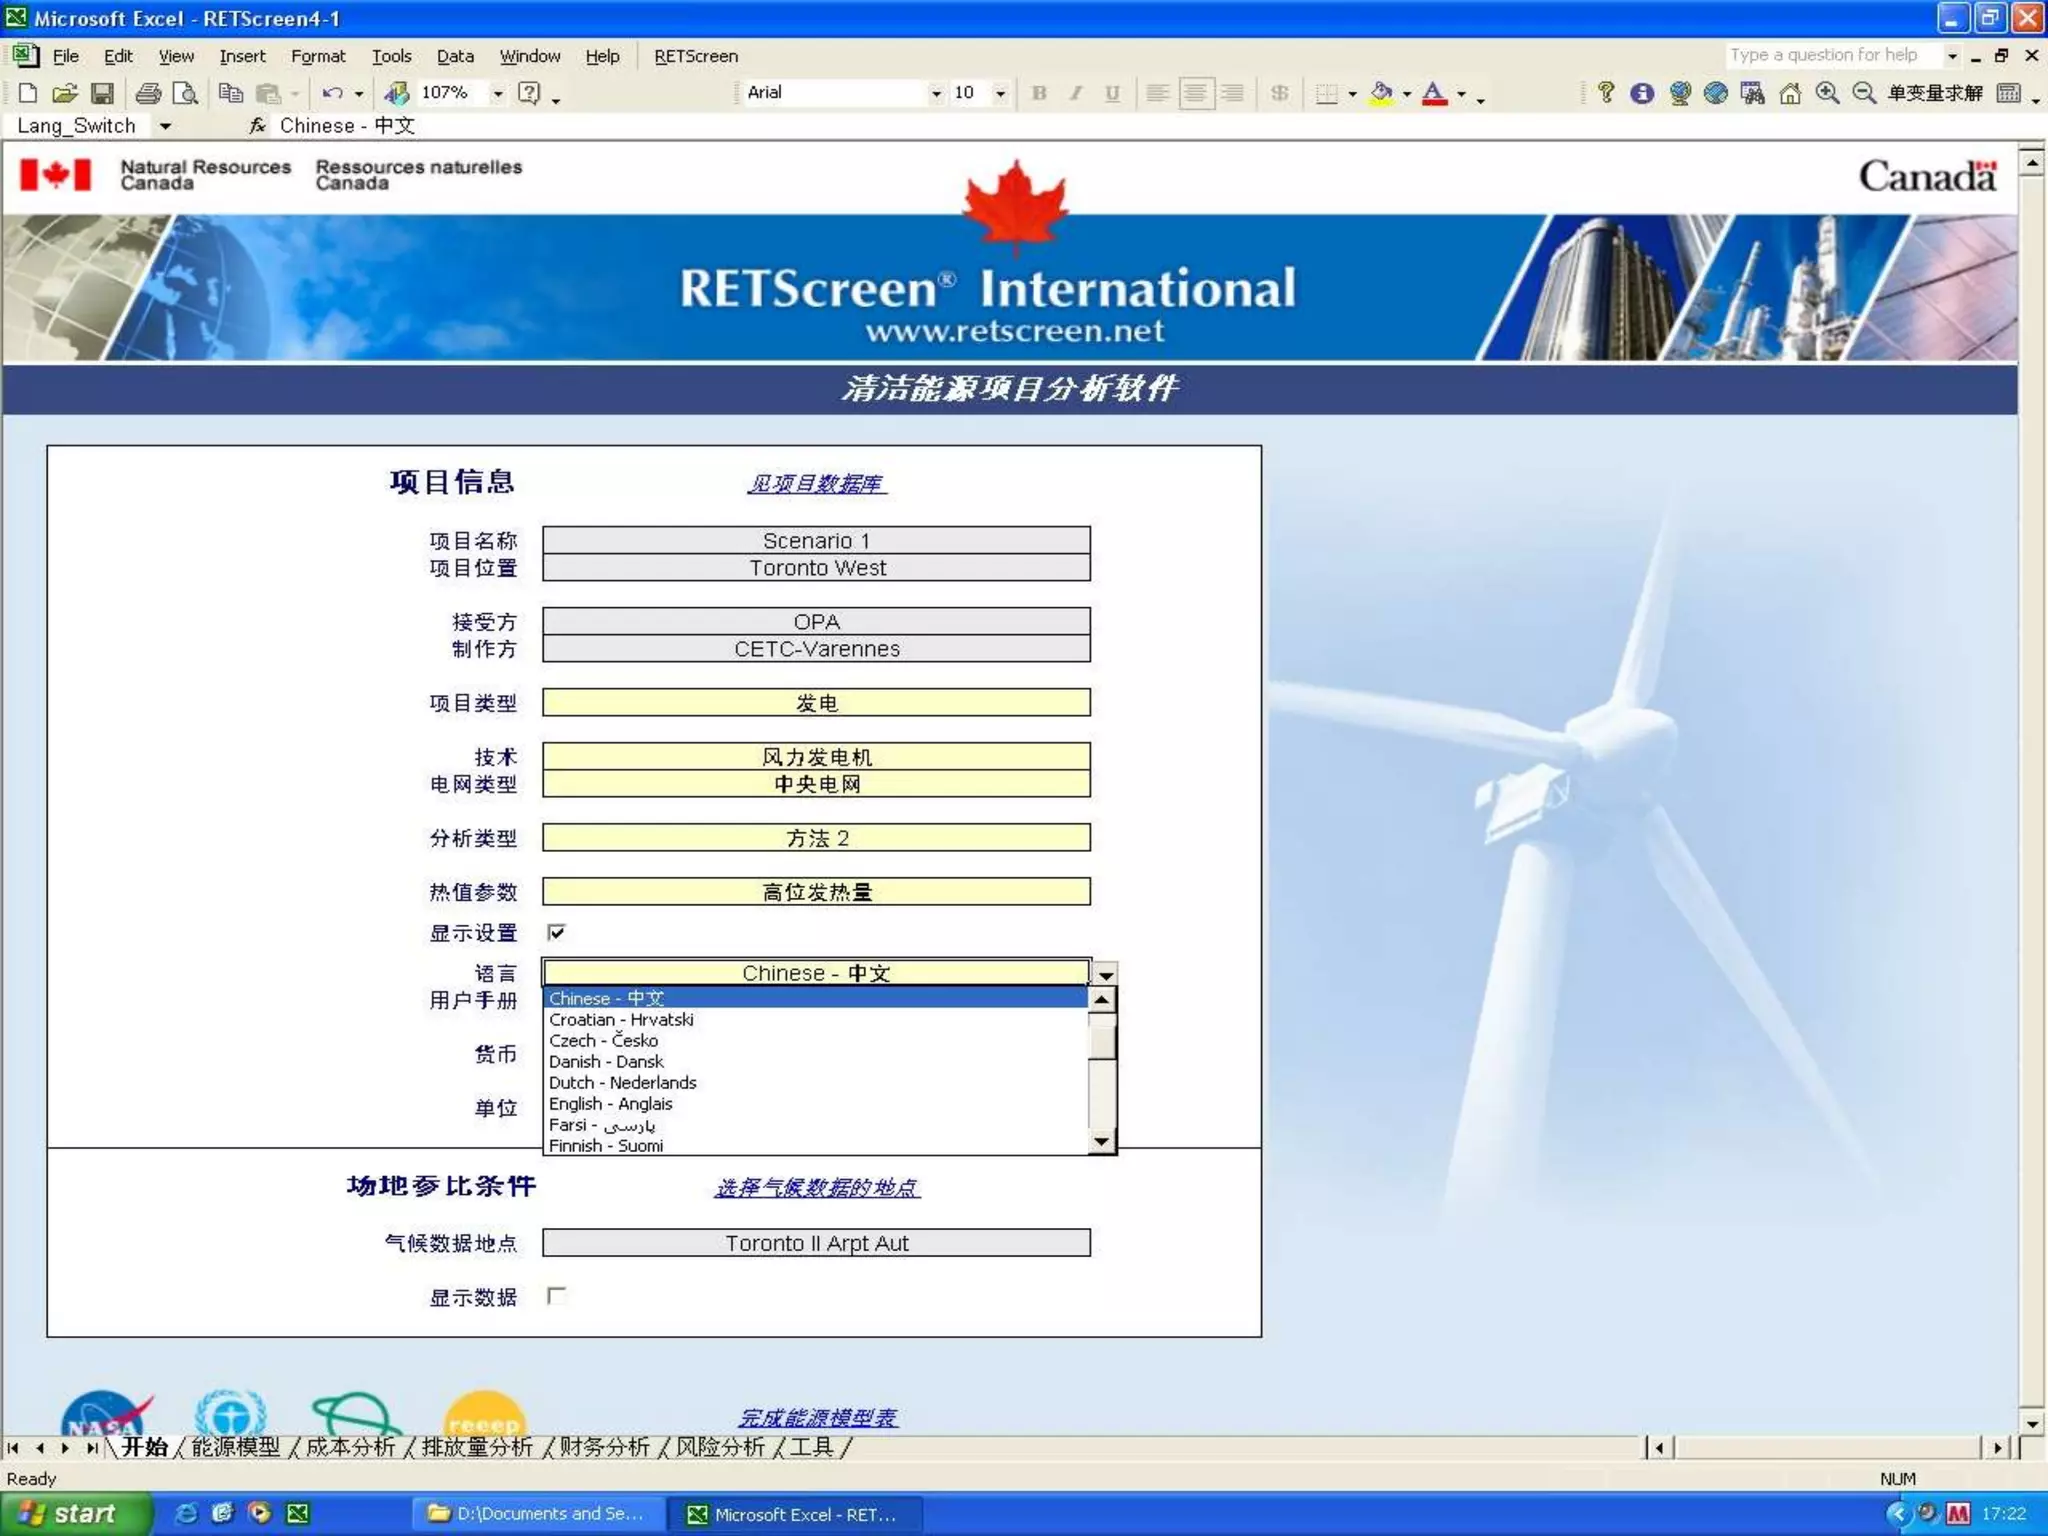Uncheck the 显示设置 checkbox

click(x=556, y=932)
